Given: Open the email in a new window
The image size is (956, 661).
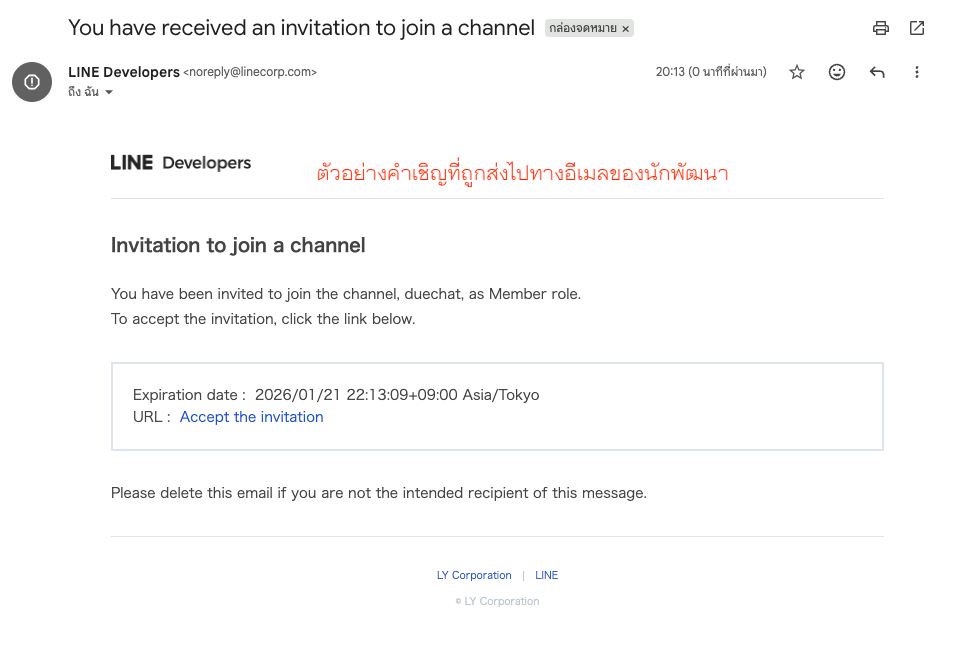Looking at the screenshot, I should [916, 28].
